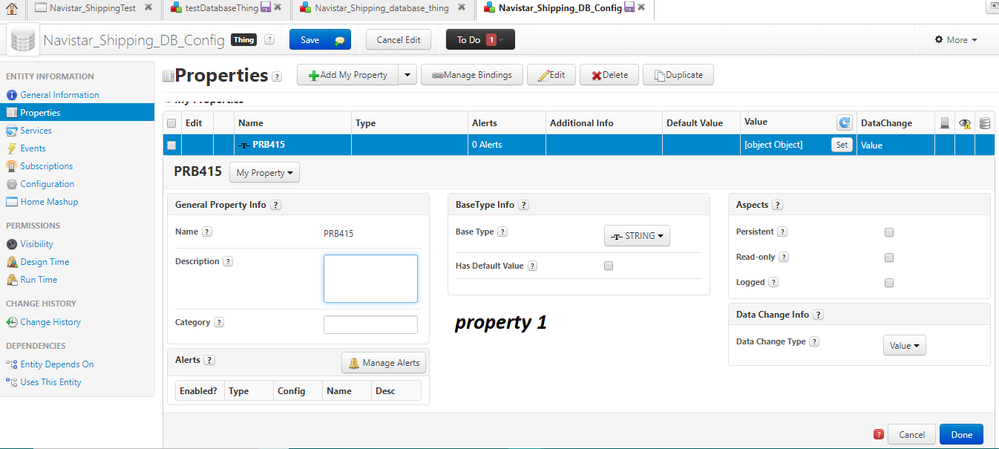Click the Save button
The width and height of the screenshot is (999, 449).
(310, 39)
